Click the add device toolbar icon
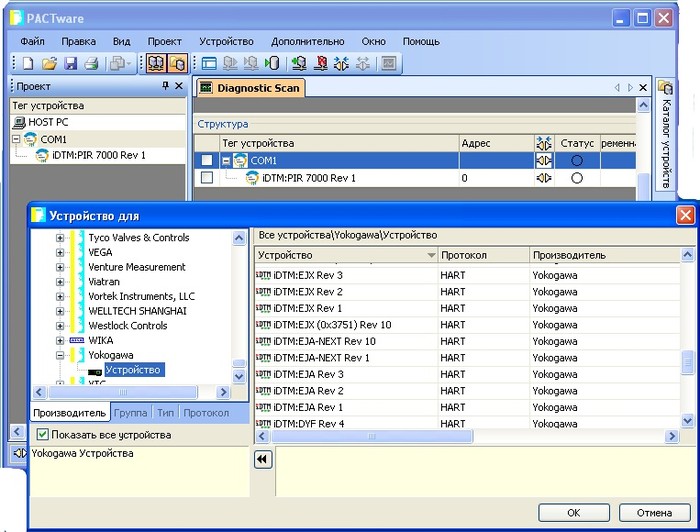 (x=299, y=63)
